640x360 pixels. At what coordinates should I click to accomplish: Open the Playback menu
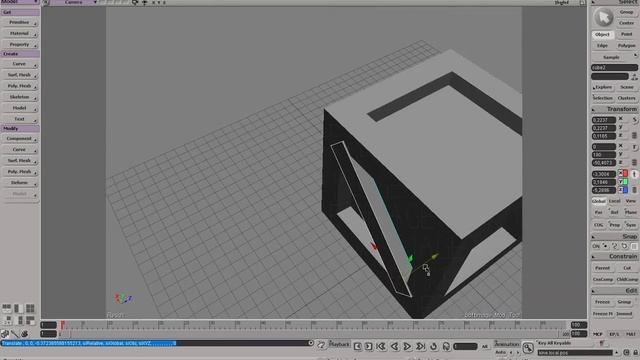coord(339,344)
